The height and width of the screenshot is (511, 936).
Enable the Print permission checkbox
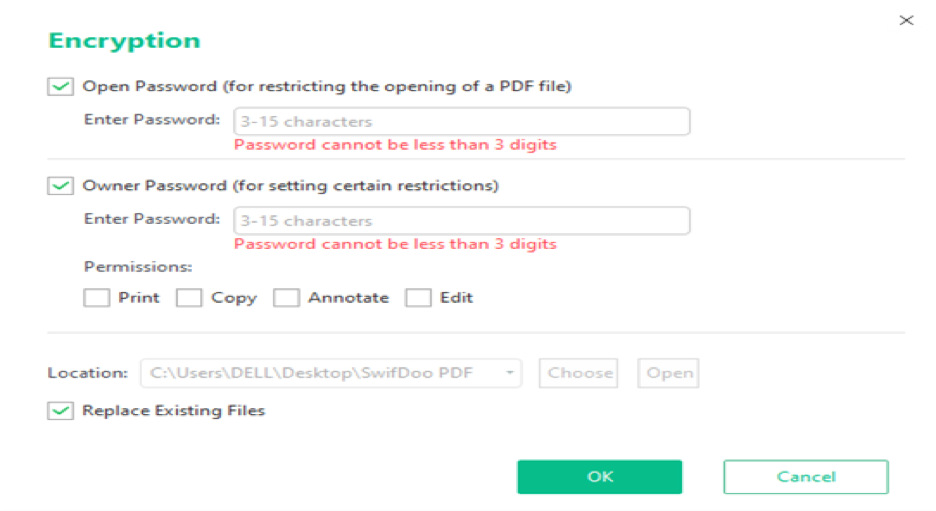click(x=97, y=298)
